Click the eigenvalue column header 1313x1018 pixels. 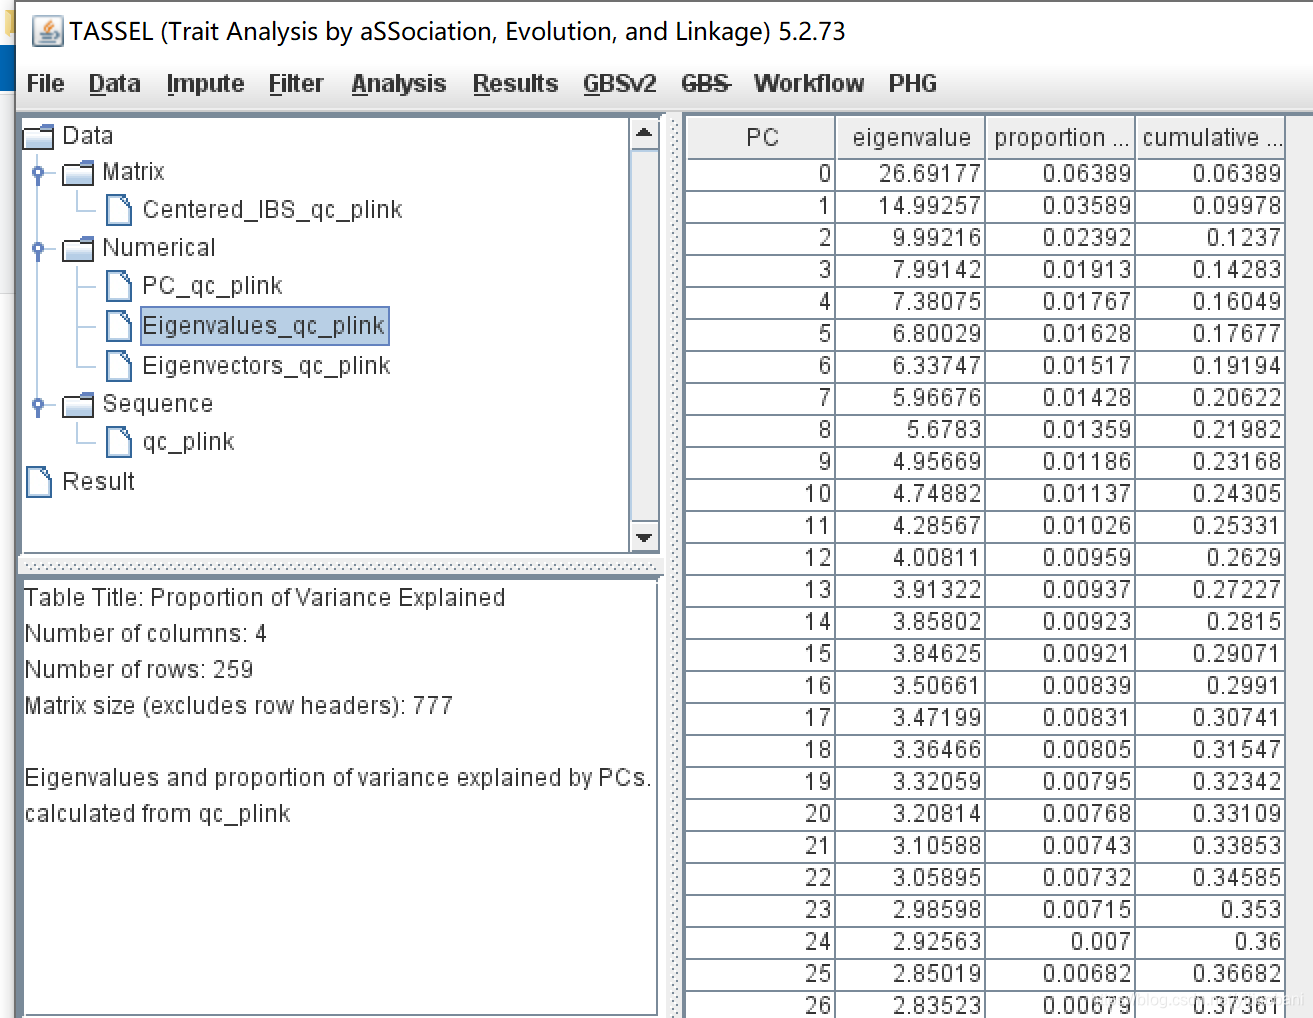910,137
